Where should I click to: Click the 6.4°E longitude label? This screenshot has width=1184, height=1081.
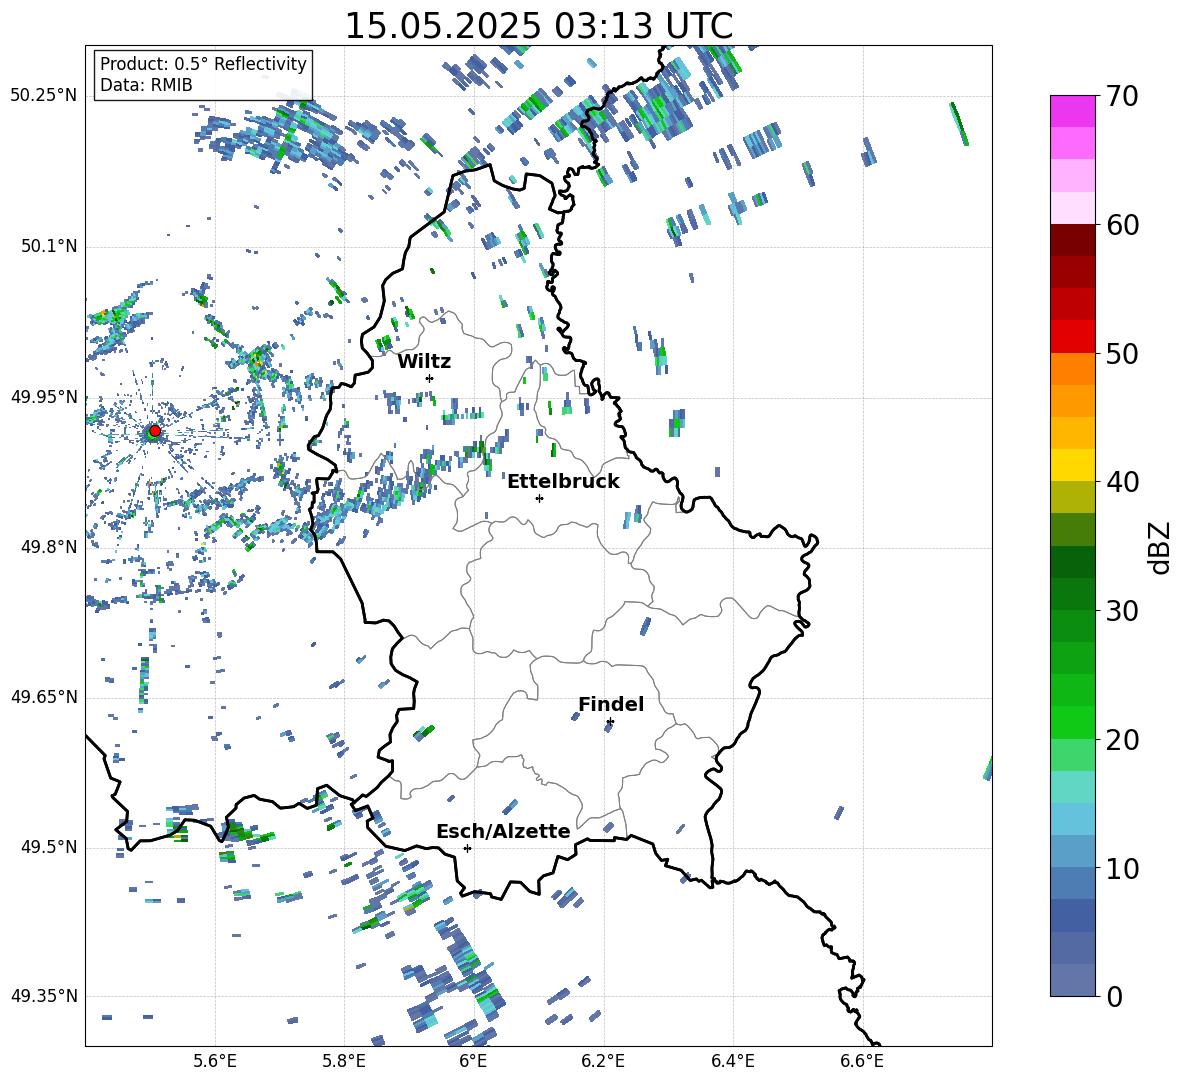click(x=732, y=1061)
